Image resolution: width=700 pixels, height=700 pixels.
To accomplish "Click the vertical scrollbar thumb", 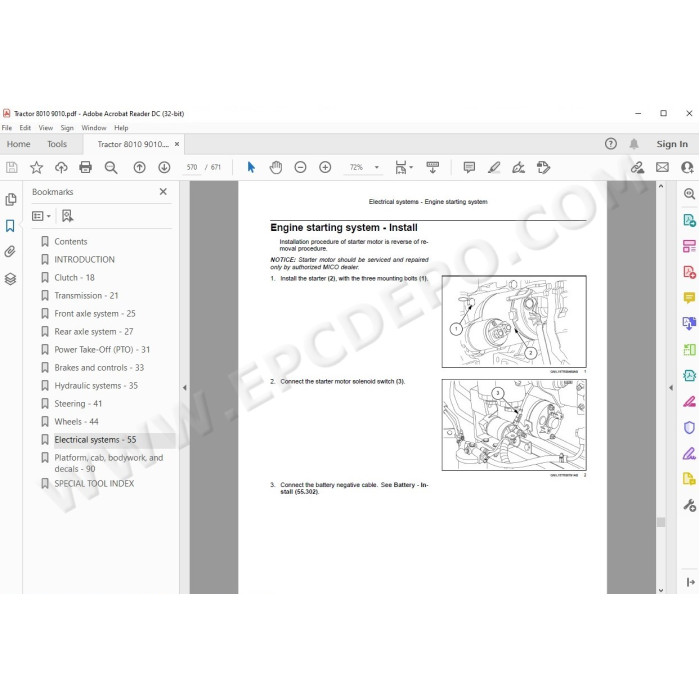I will tap(661, 522).
